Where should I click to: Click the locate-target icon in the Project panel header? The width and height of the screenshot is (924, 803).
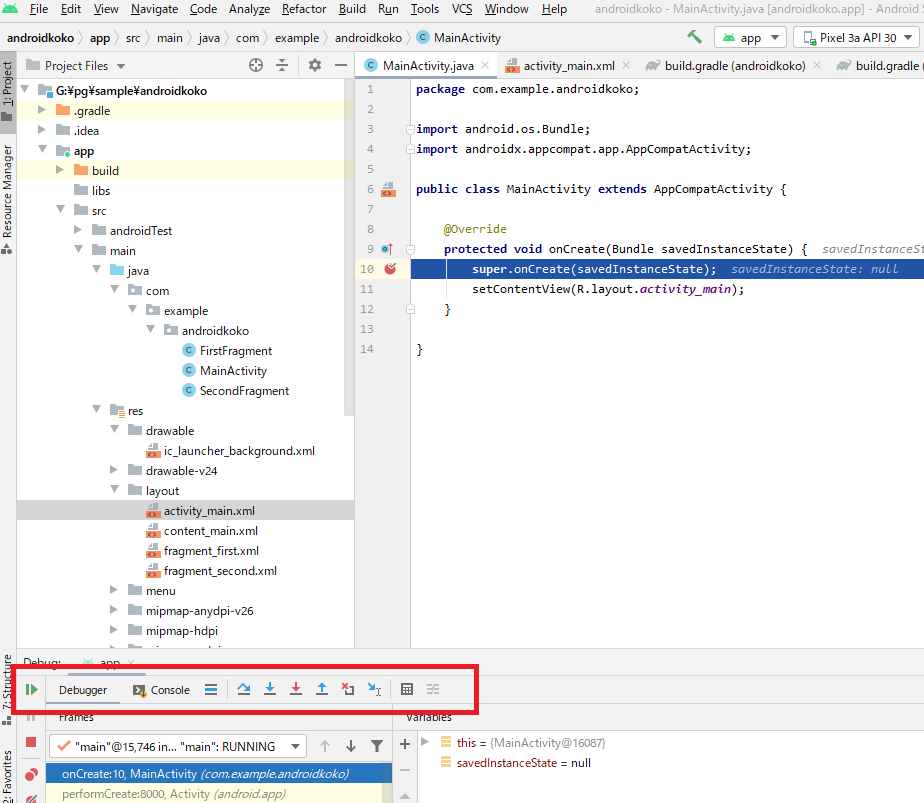(x=256, y=65)
